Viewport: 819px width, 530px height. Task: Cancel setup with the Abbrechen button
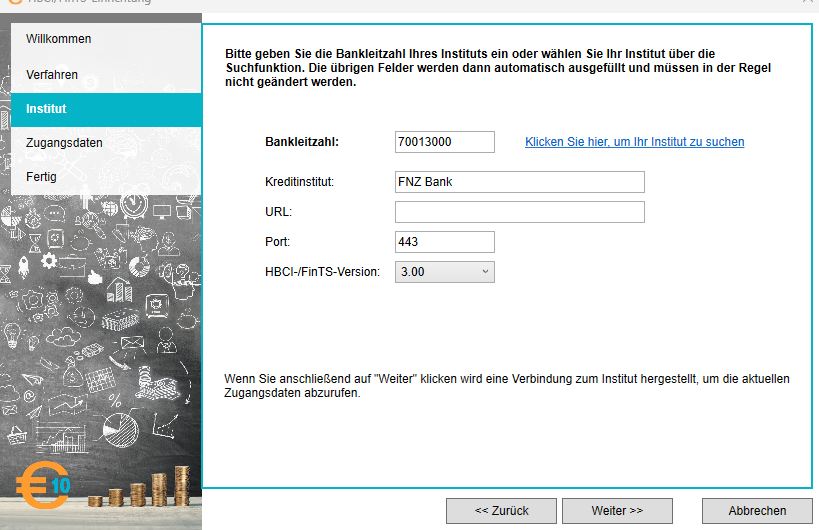click(757, 511)
